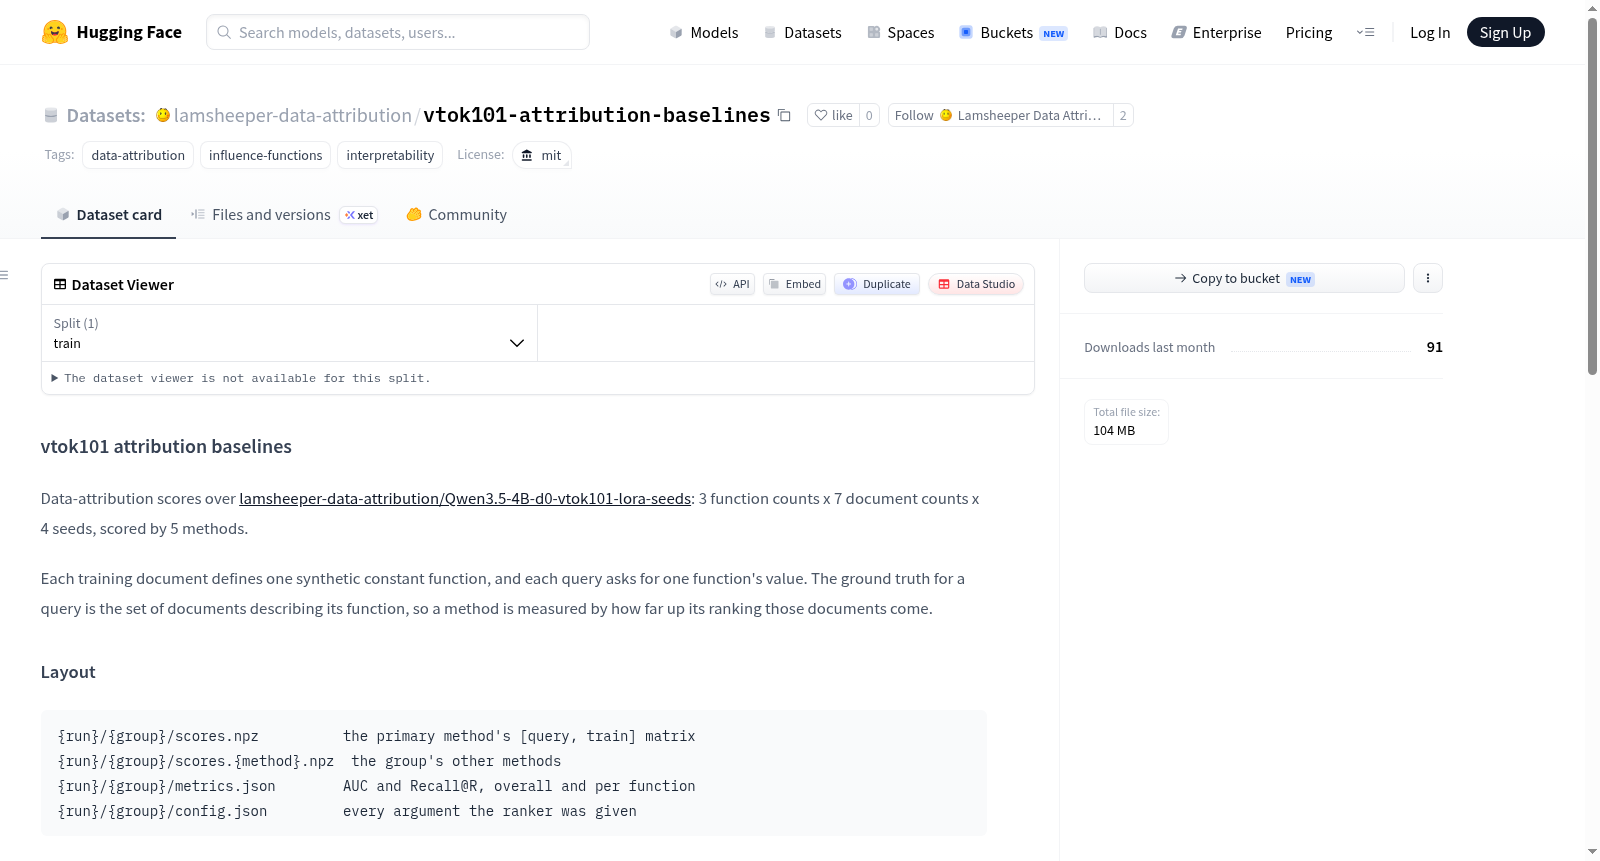
Task: Go to the Pricing page
Action: tap(1309, 32)
